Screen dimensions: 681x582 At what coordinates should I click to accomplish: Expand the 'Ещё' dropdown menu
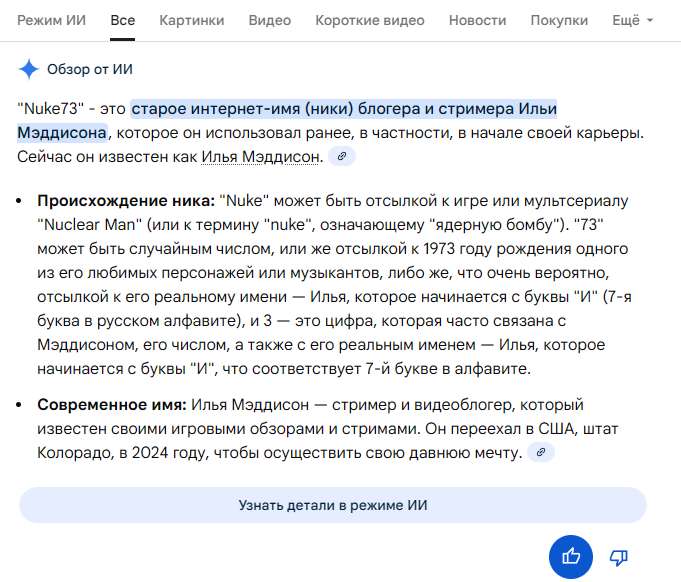[x=632, y=20]
